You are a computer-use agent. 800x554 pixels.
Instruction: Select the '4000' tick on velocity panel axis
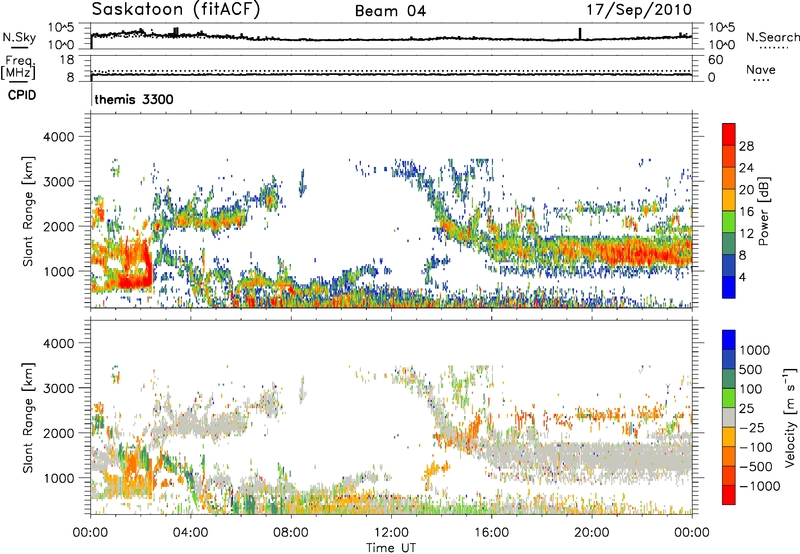pos(59,343)
